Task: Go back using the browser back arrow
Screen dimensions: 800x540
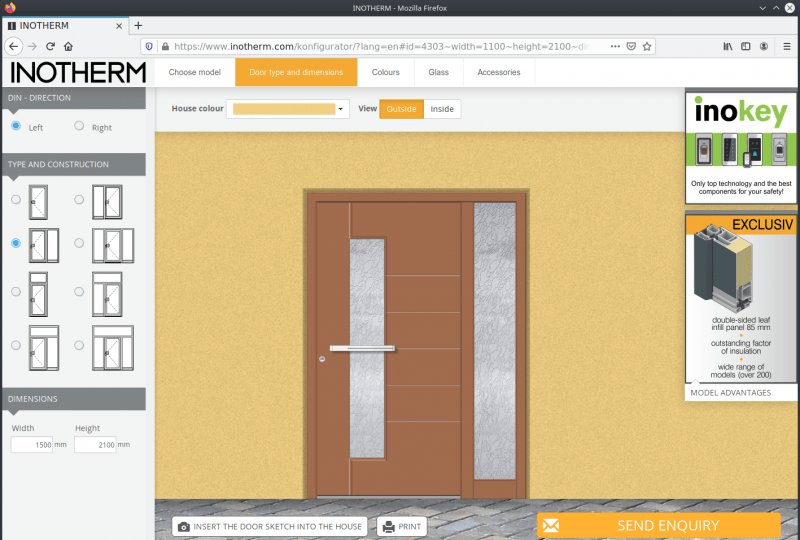Action: [x=13, y=46]
